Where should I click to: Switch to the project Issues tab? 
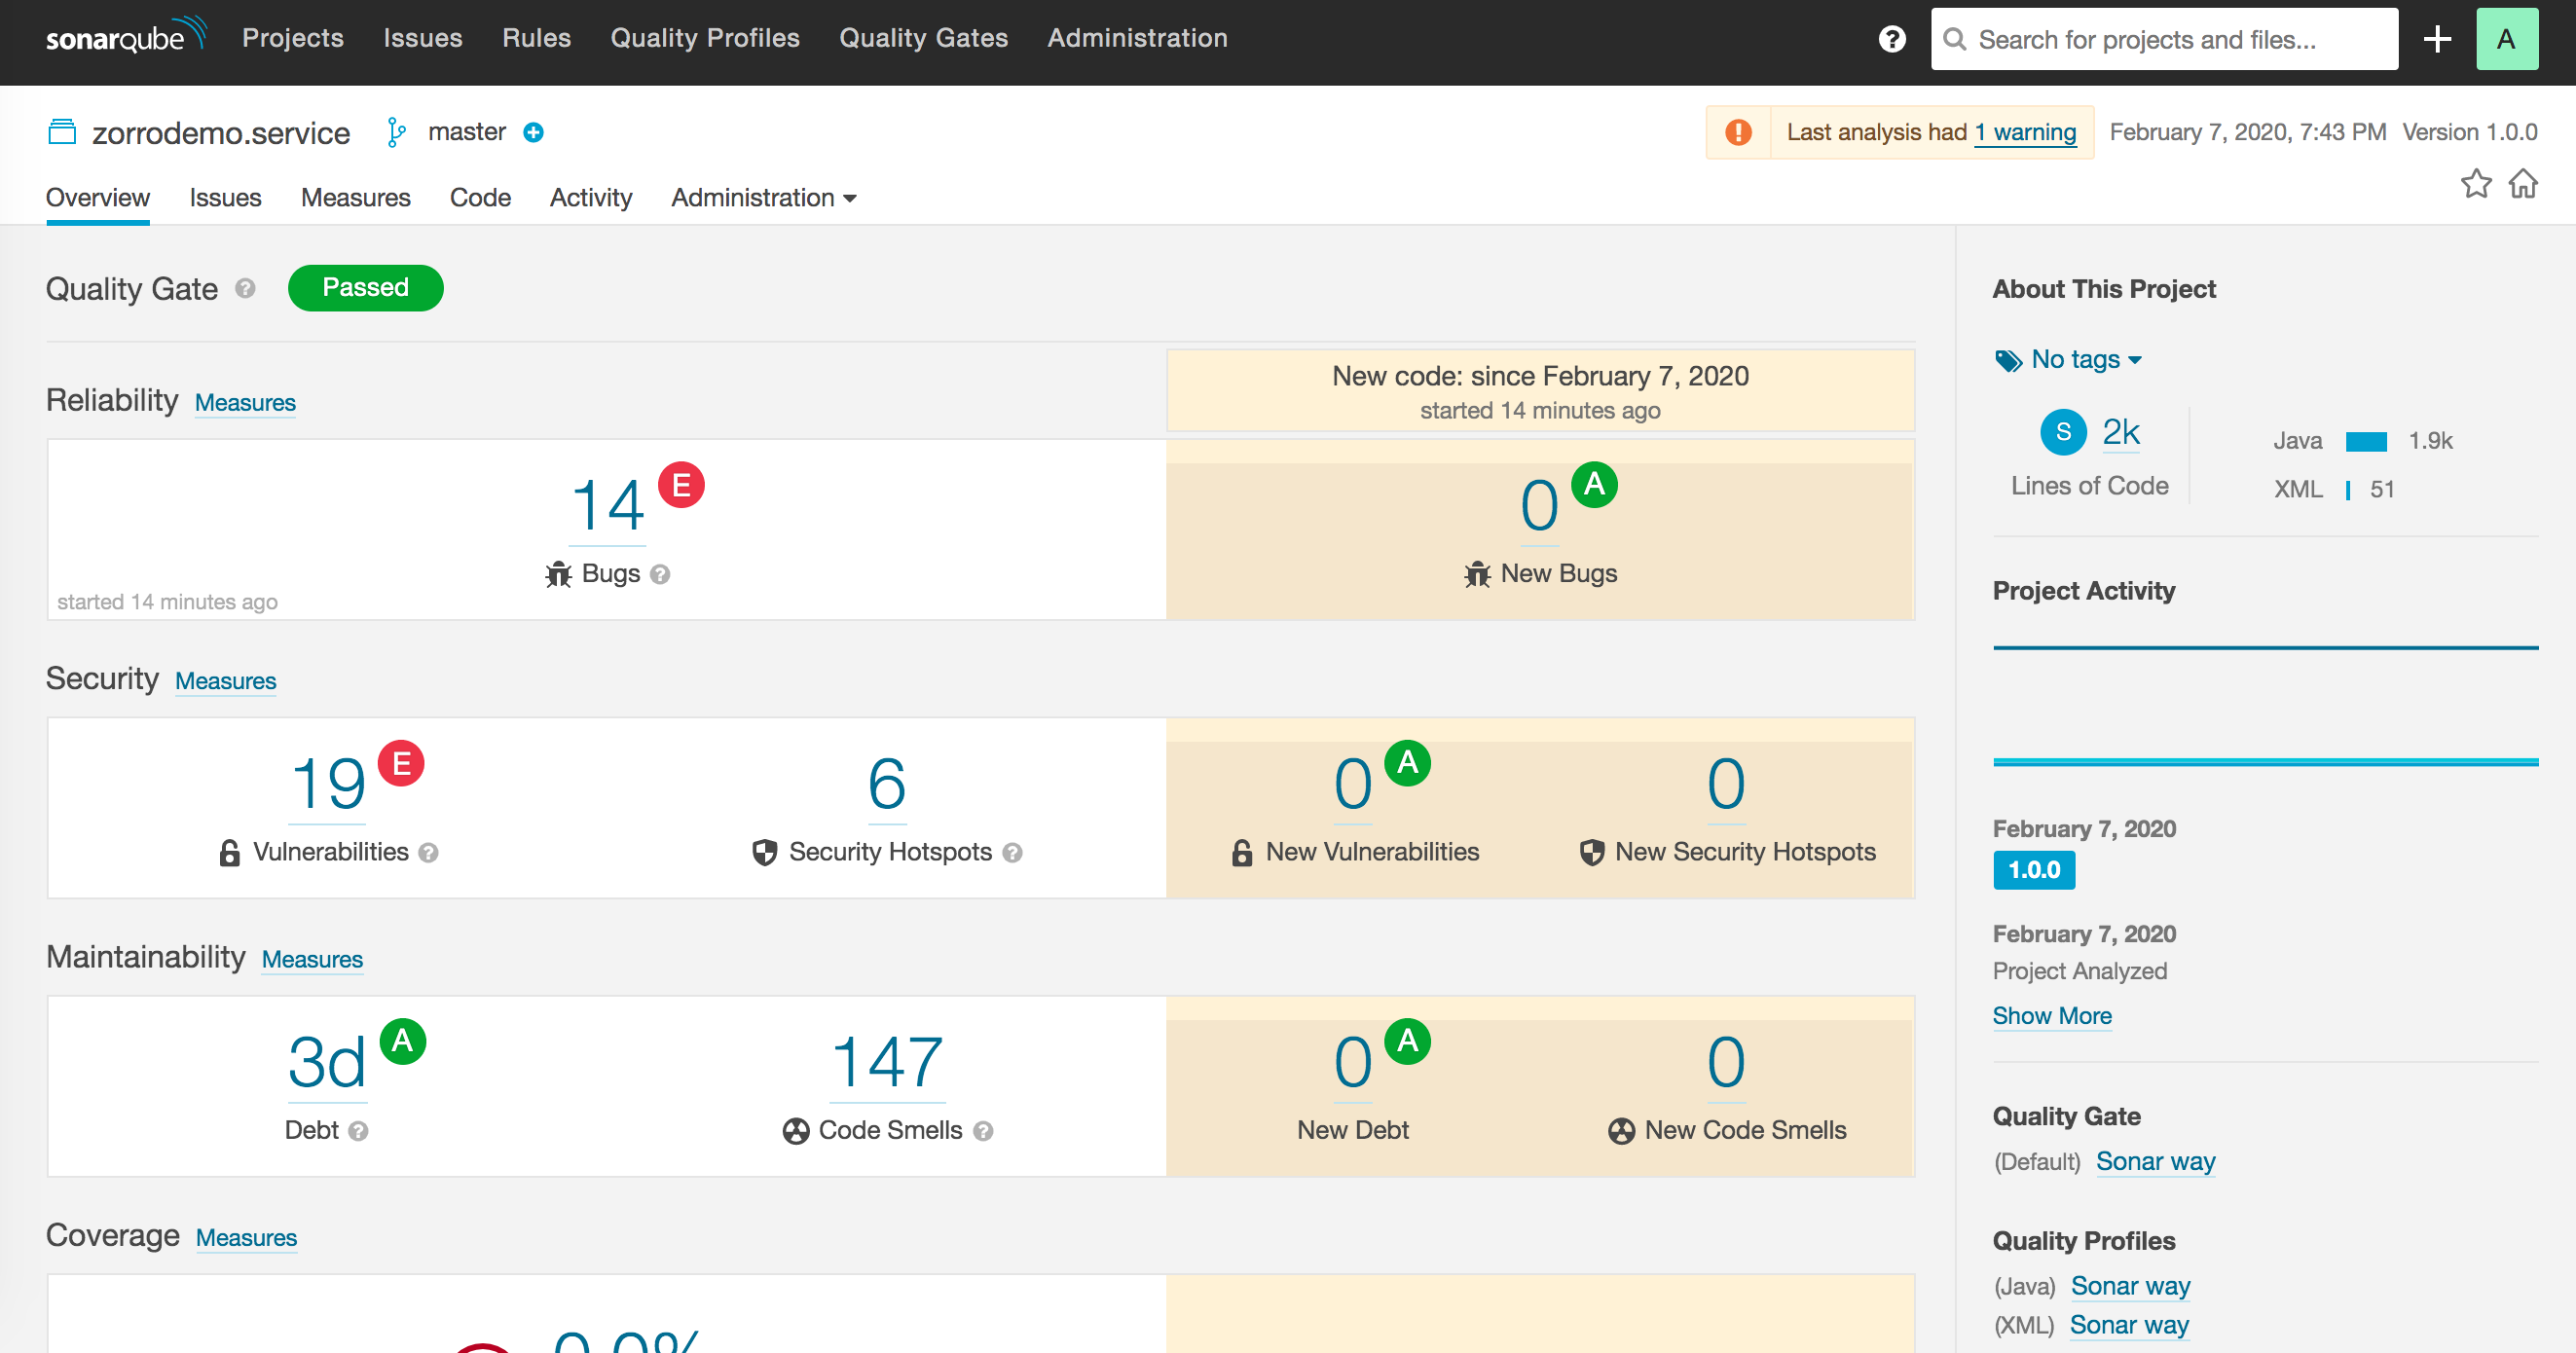pos(225,198)
